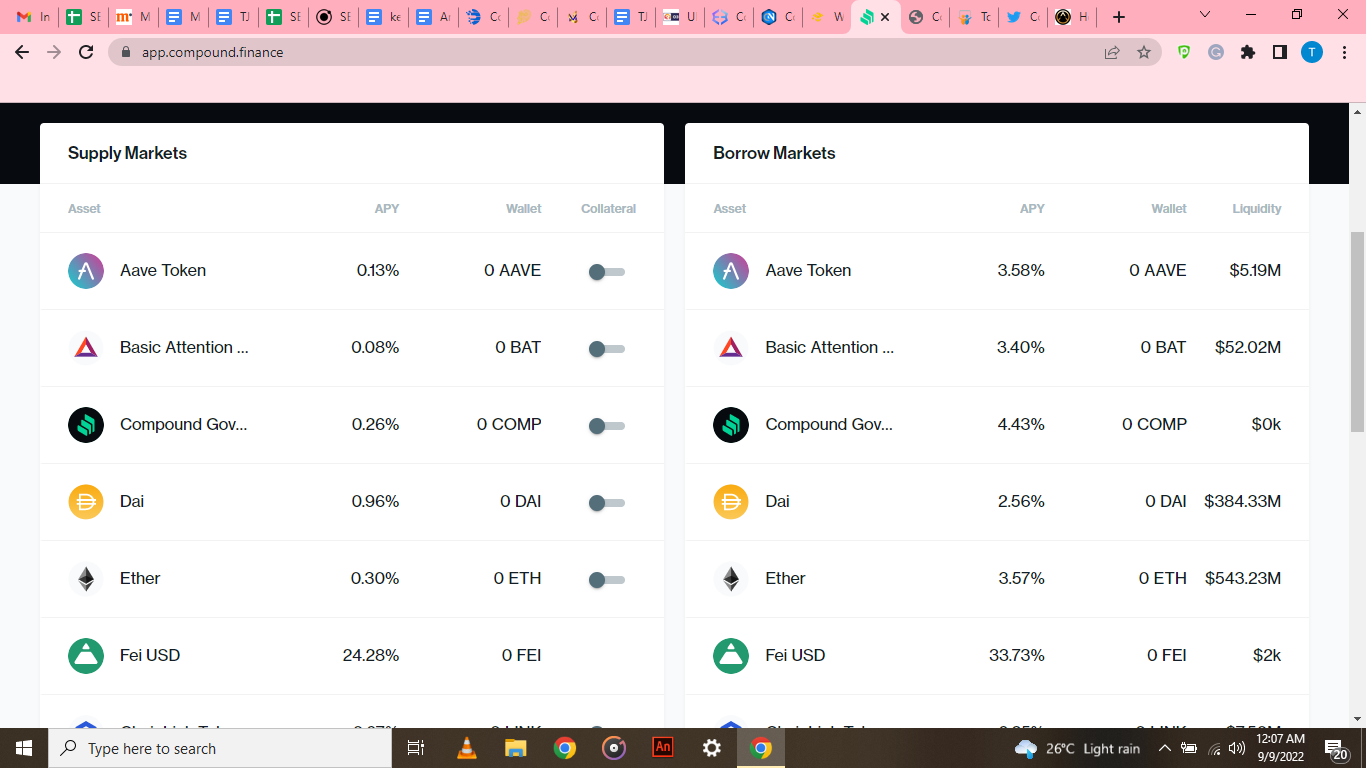Open the Chrome tab search dropdown
Viewport: 1366px width, 768px height.
tap(1205, 15)
